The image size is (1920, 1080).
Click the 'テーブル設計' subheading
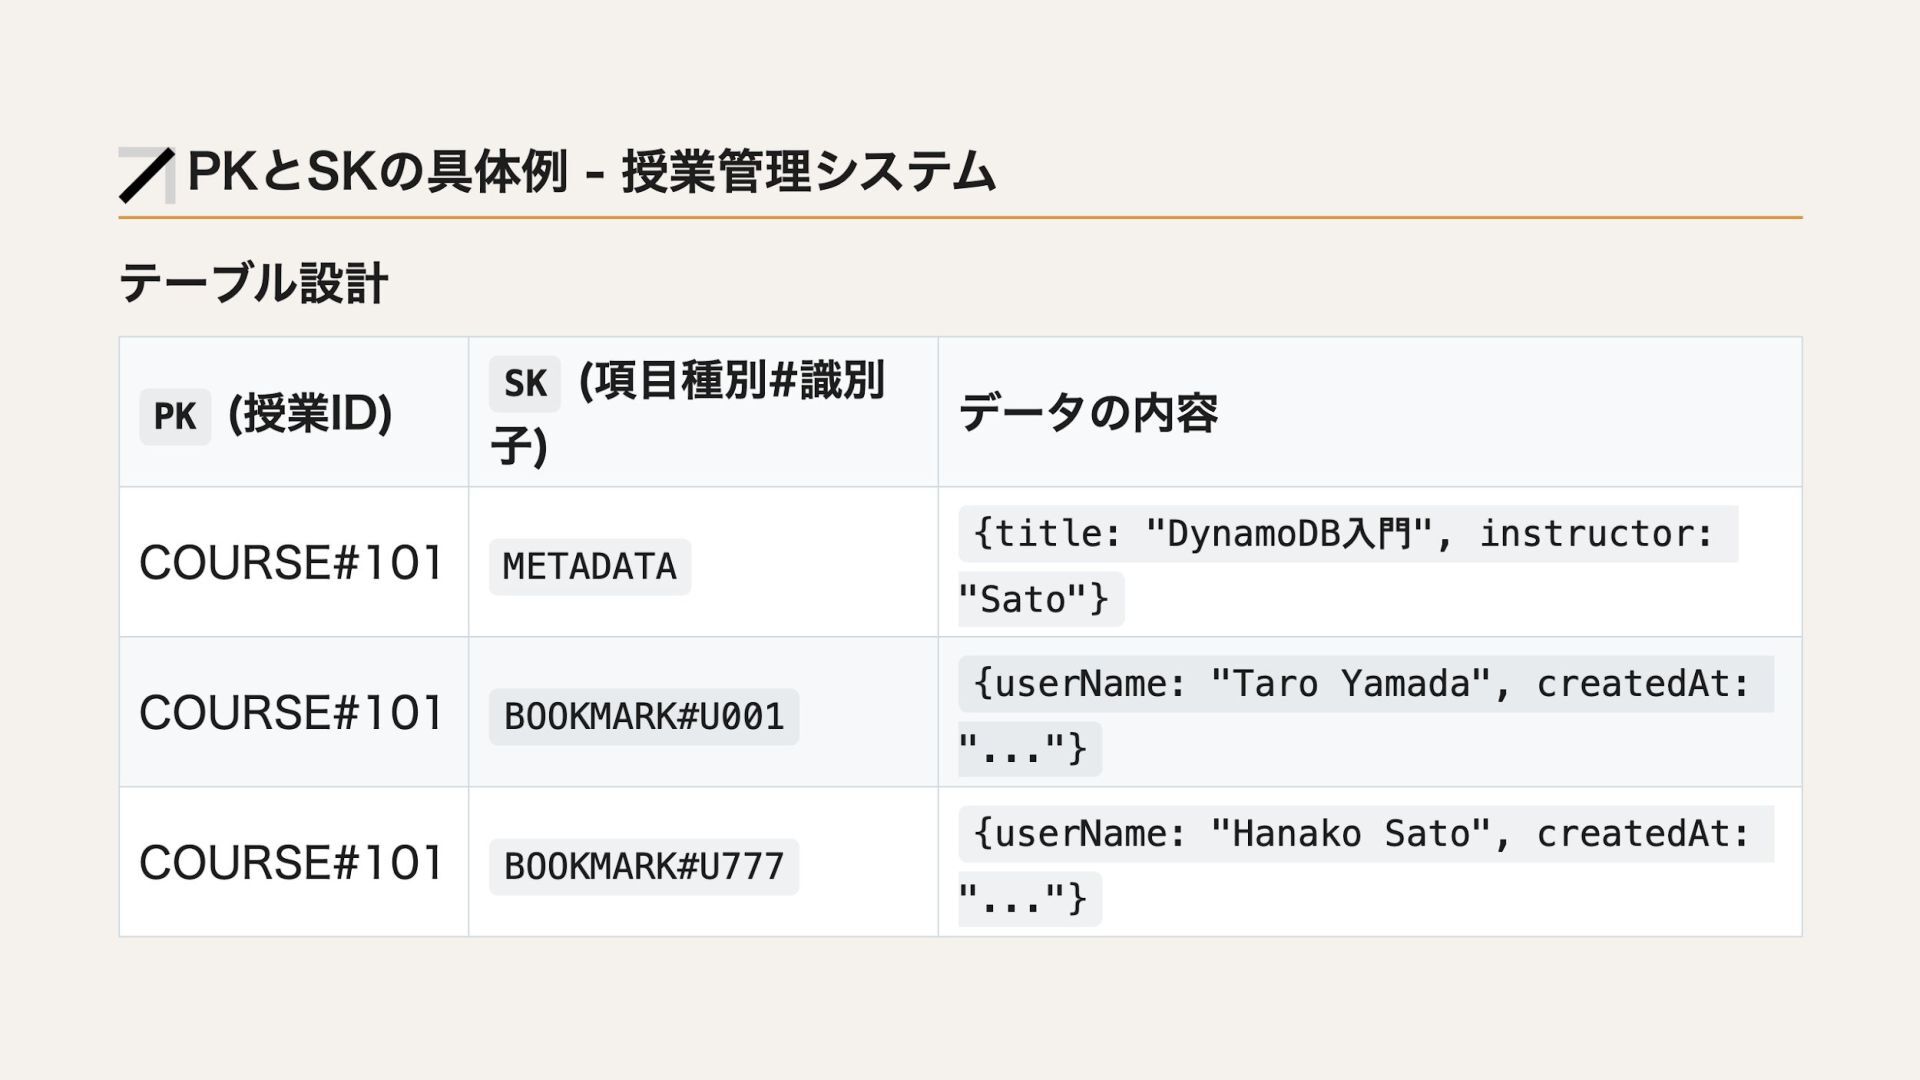(254, 283)
